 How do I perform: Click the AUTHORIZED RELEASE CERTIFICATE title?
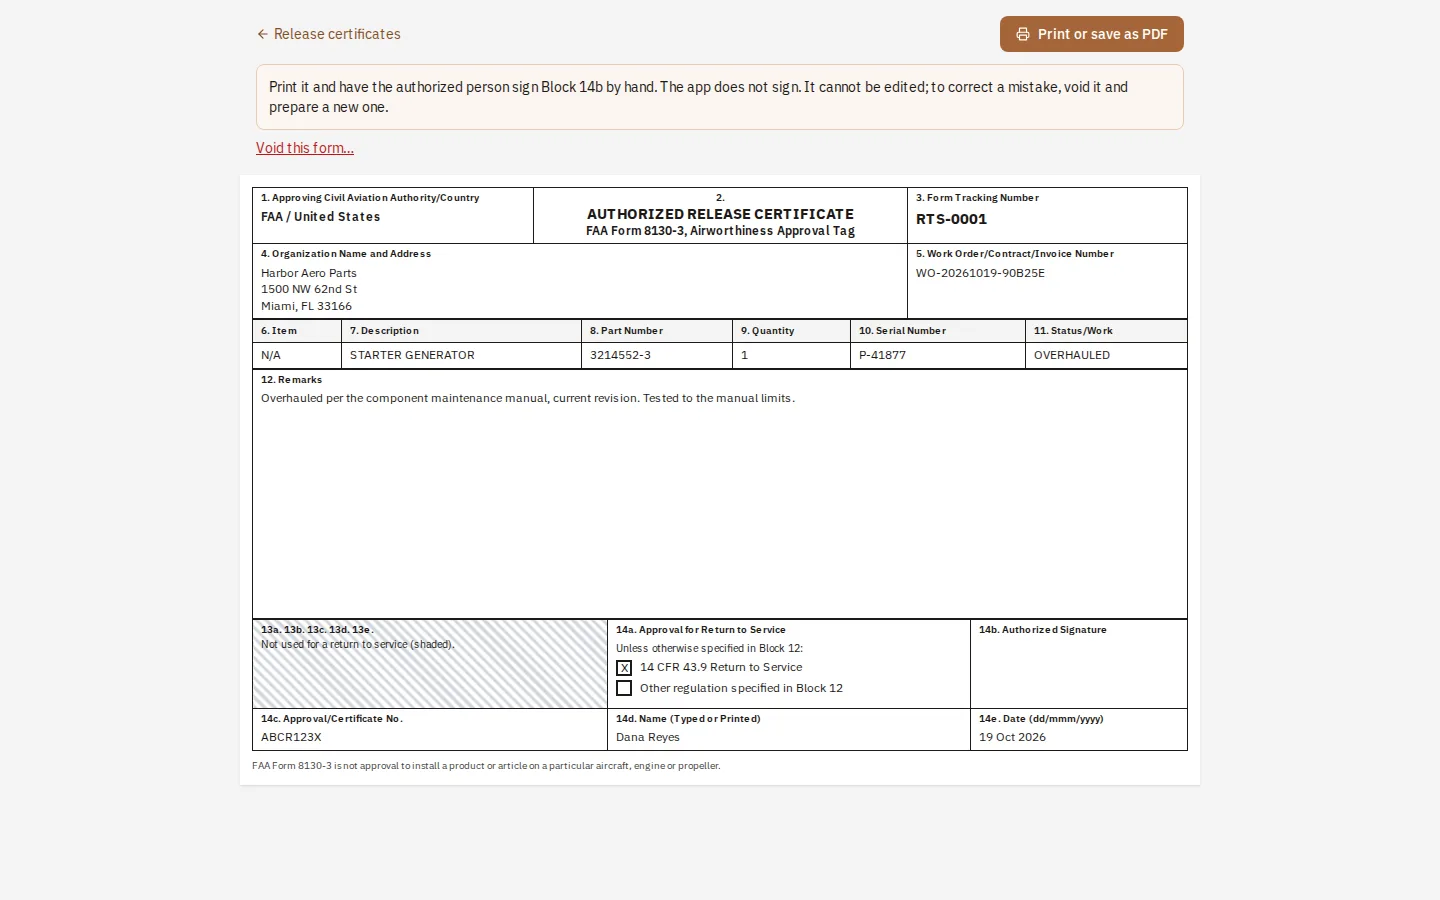(x=720, y=214)
